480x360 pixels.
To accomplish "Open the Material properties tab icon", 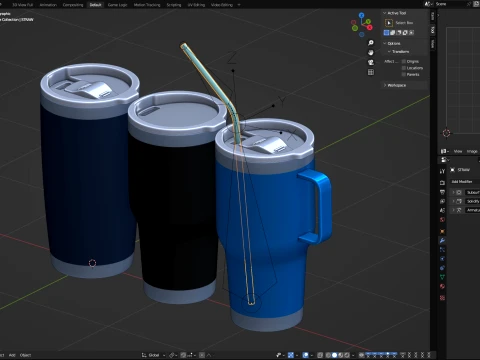I will coord(442,286).
